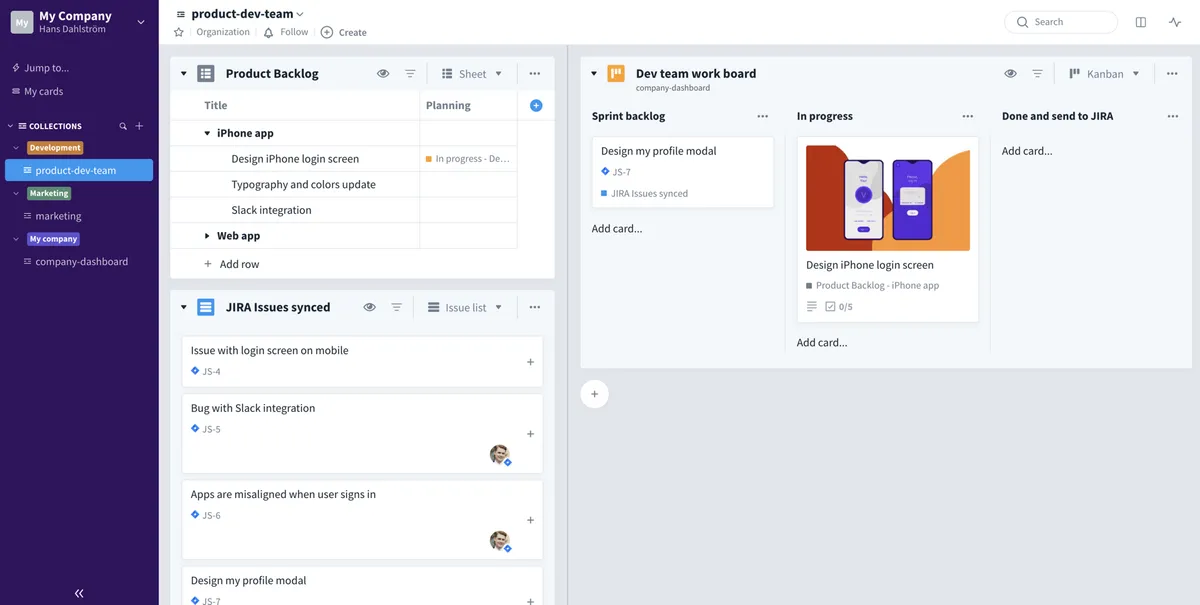Screen dimensions: 1200x605
Task: Open the activity pulse icon in the top bar
Action: click(1175, 22)
